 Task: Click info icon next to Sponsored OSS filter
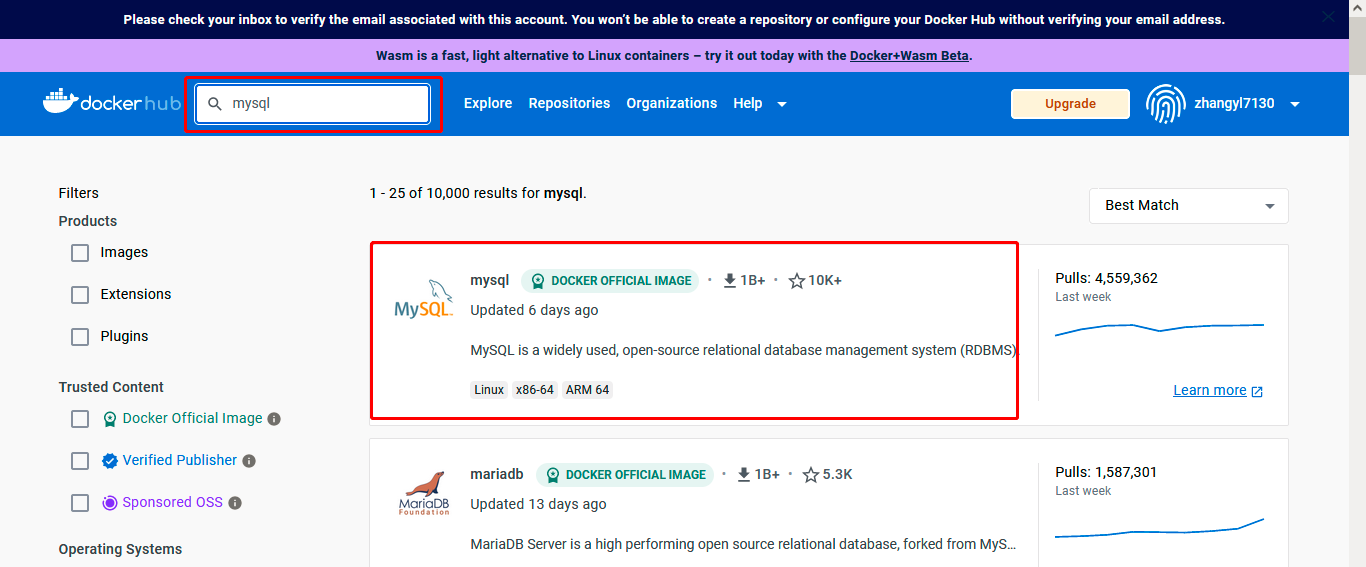tap(235, 503)
